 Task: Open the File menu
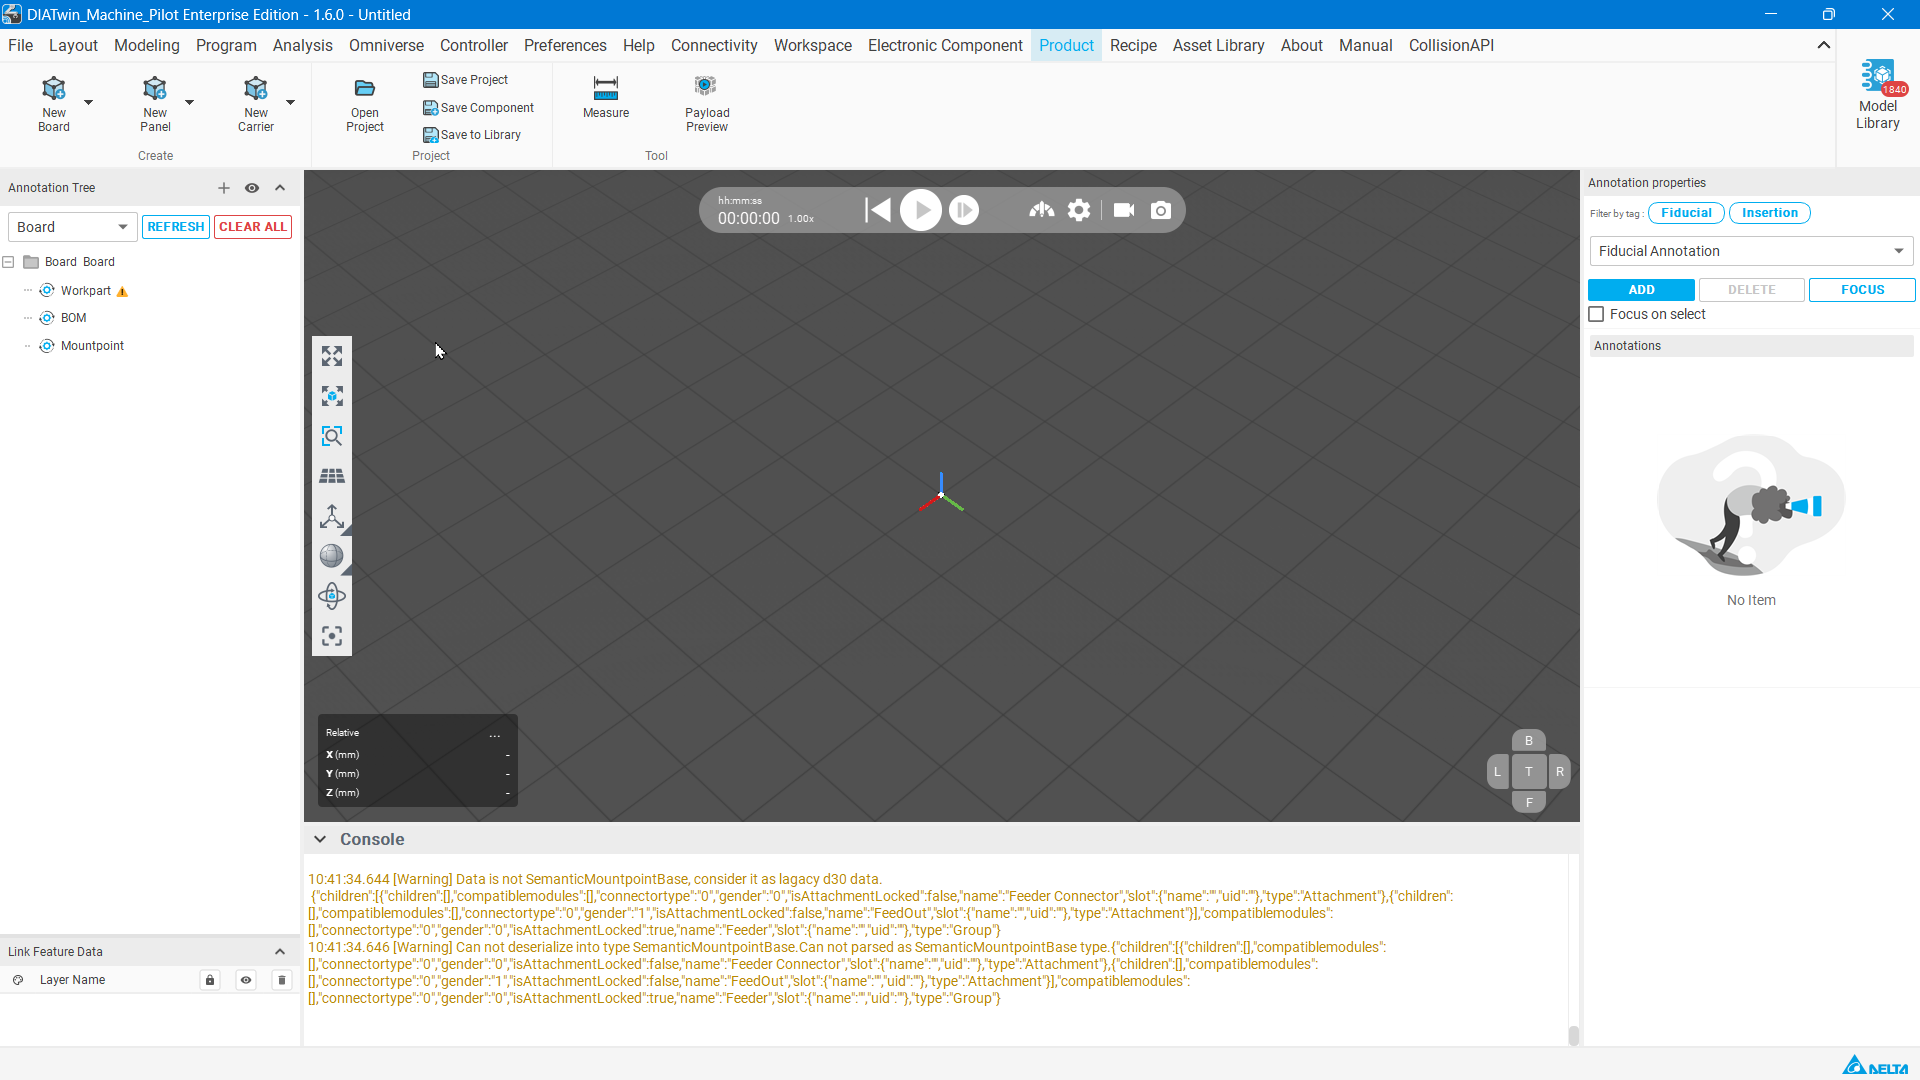[x=21, y=46]
